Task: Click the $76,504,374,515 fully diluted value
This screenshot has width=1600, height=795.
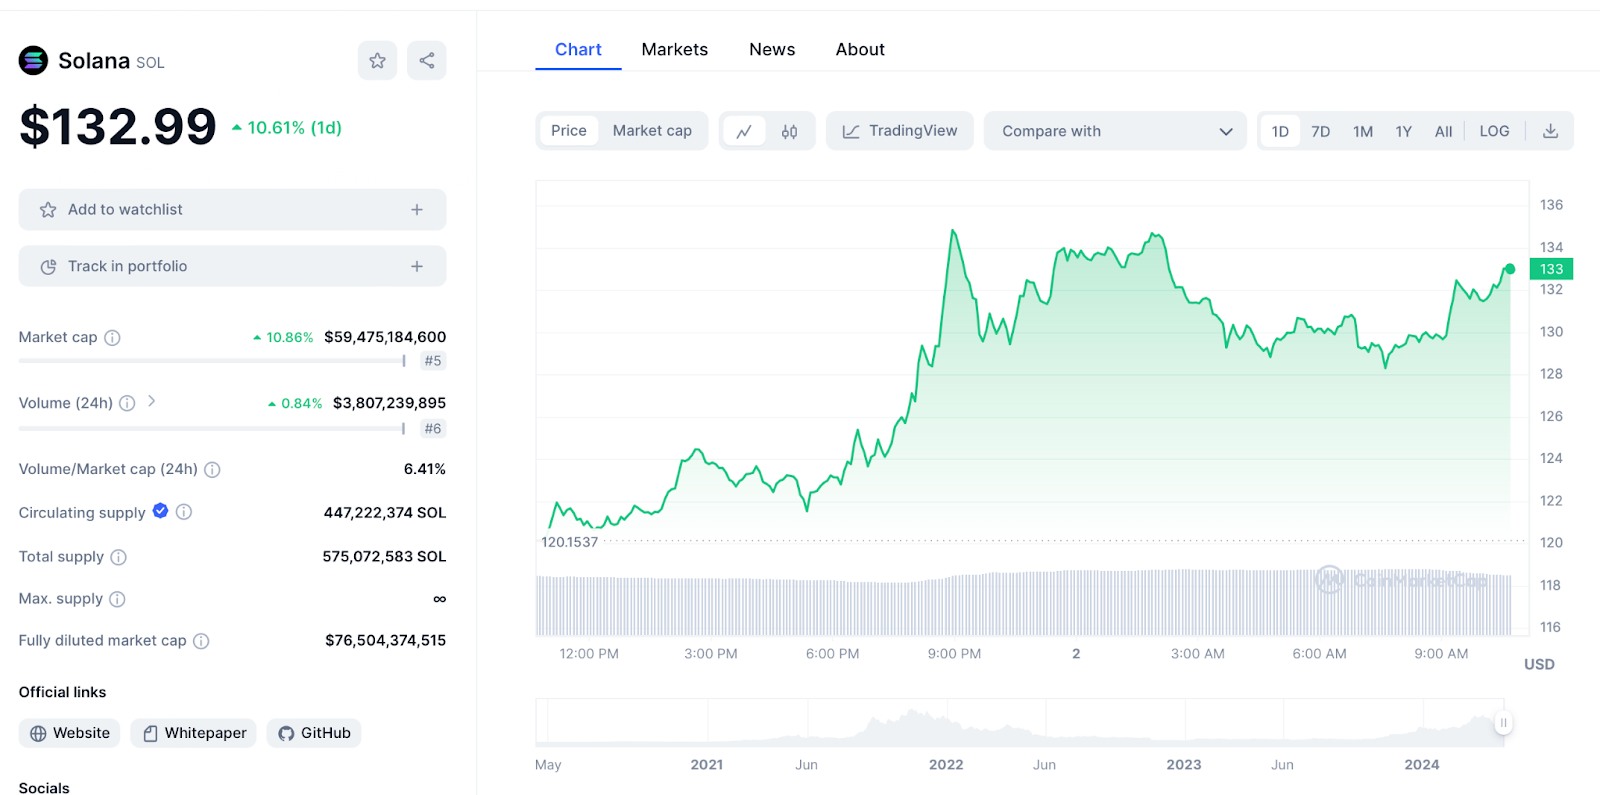Action: click(386, 641)
